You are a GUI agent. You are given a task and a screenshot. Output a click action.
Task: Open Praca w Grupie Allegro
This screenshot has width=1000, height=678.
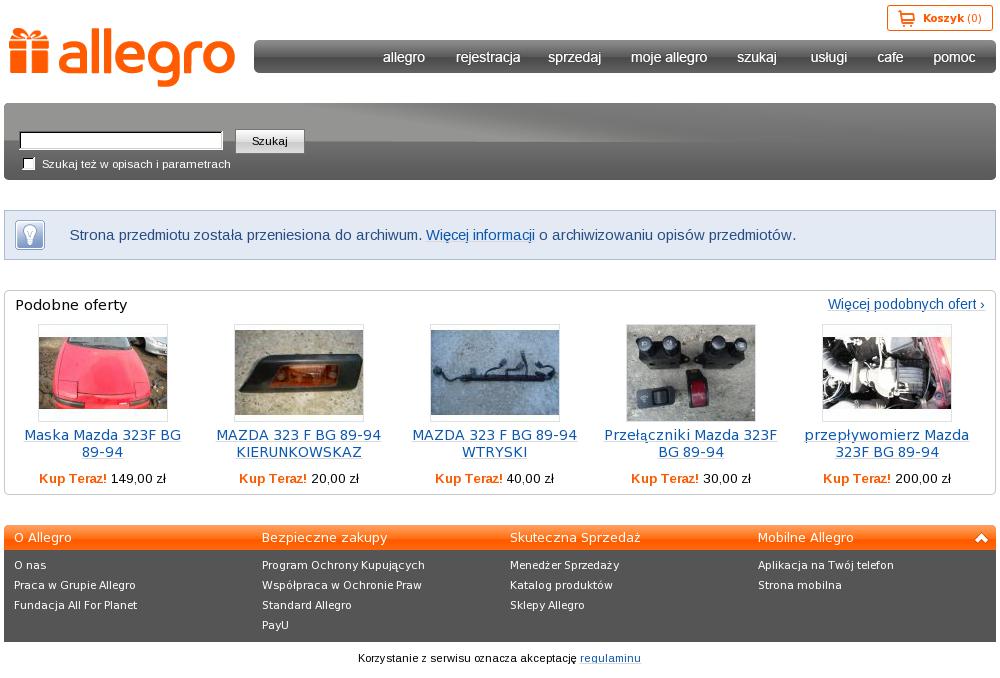click(75, 585)
